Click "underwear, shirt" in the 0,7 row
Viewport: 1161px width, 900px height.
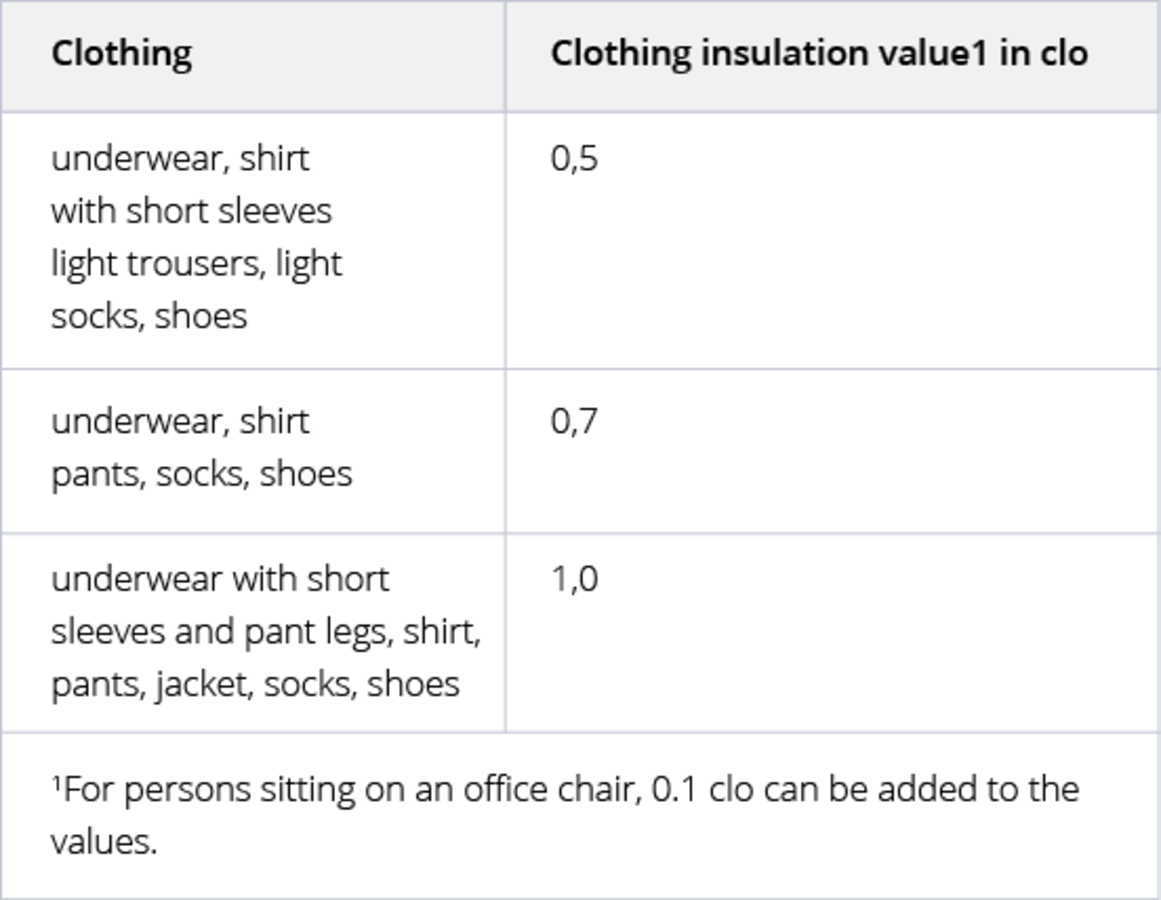click(180, 421)
